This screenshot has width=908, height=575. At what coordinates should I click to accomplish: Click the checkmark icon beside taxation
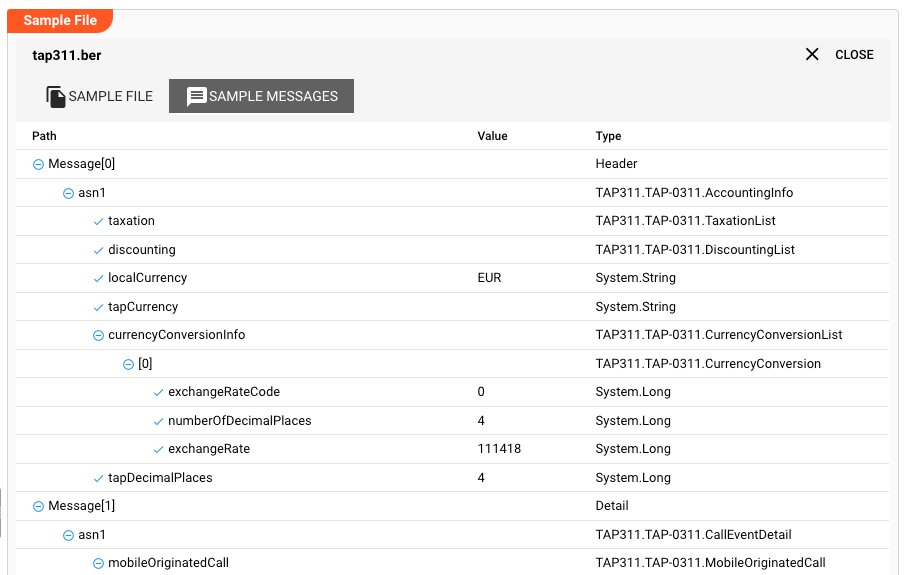[98, 221]
